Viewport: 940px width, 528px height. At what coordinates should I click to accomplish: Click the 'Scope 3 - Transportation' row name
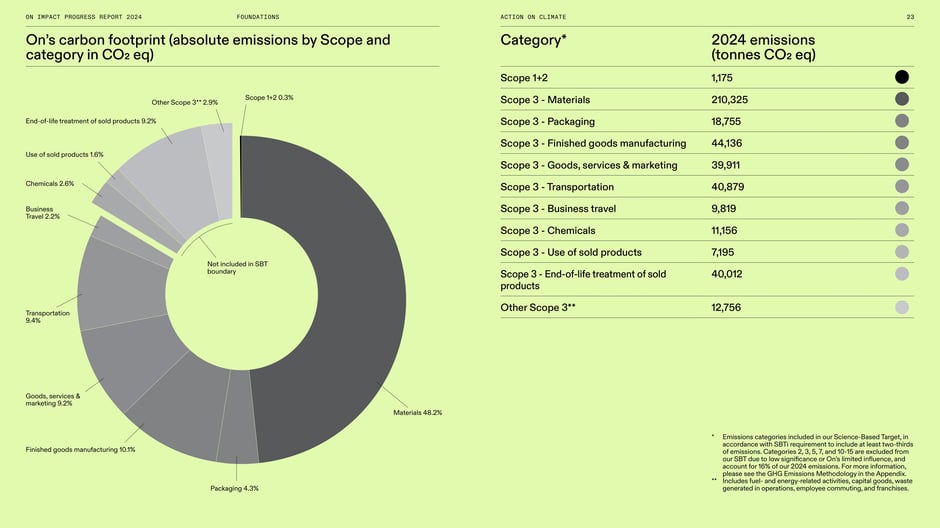557,187
